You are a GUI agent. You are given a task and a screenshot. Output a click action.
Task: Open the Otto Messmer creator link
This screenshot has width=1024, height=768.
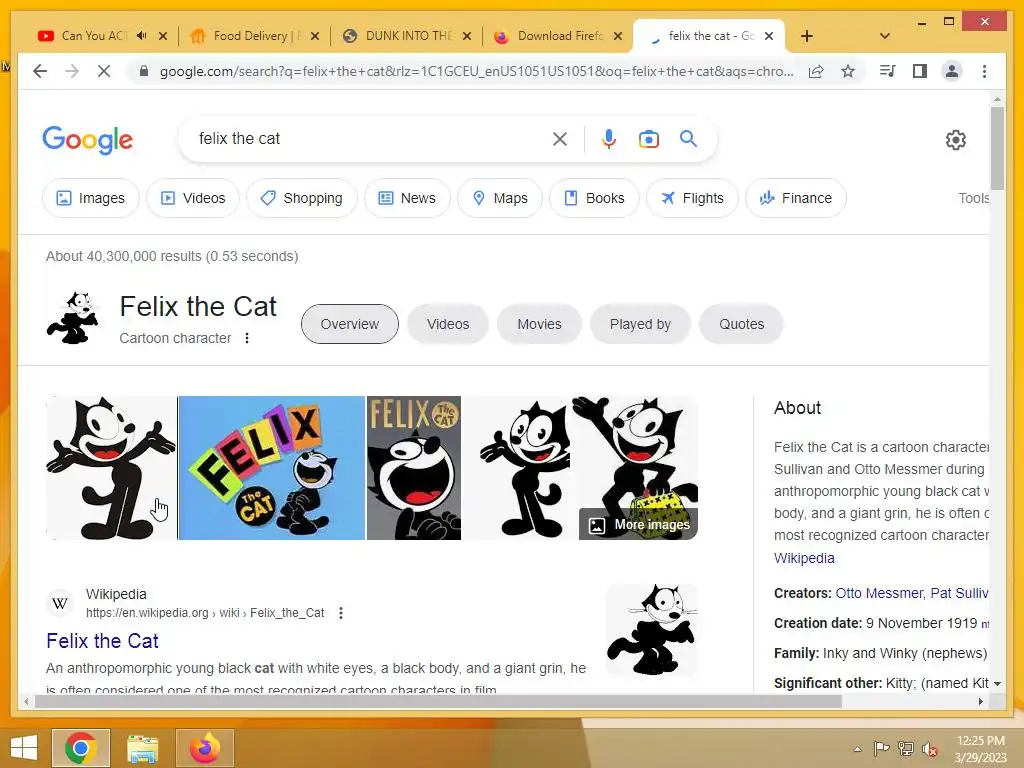click(880, 593)
